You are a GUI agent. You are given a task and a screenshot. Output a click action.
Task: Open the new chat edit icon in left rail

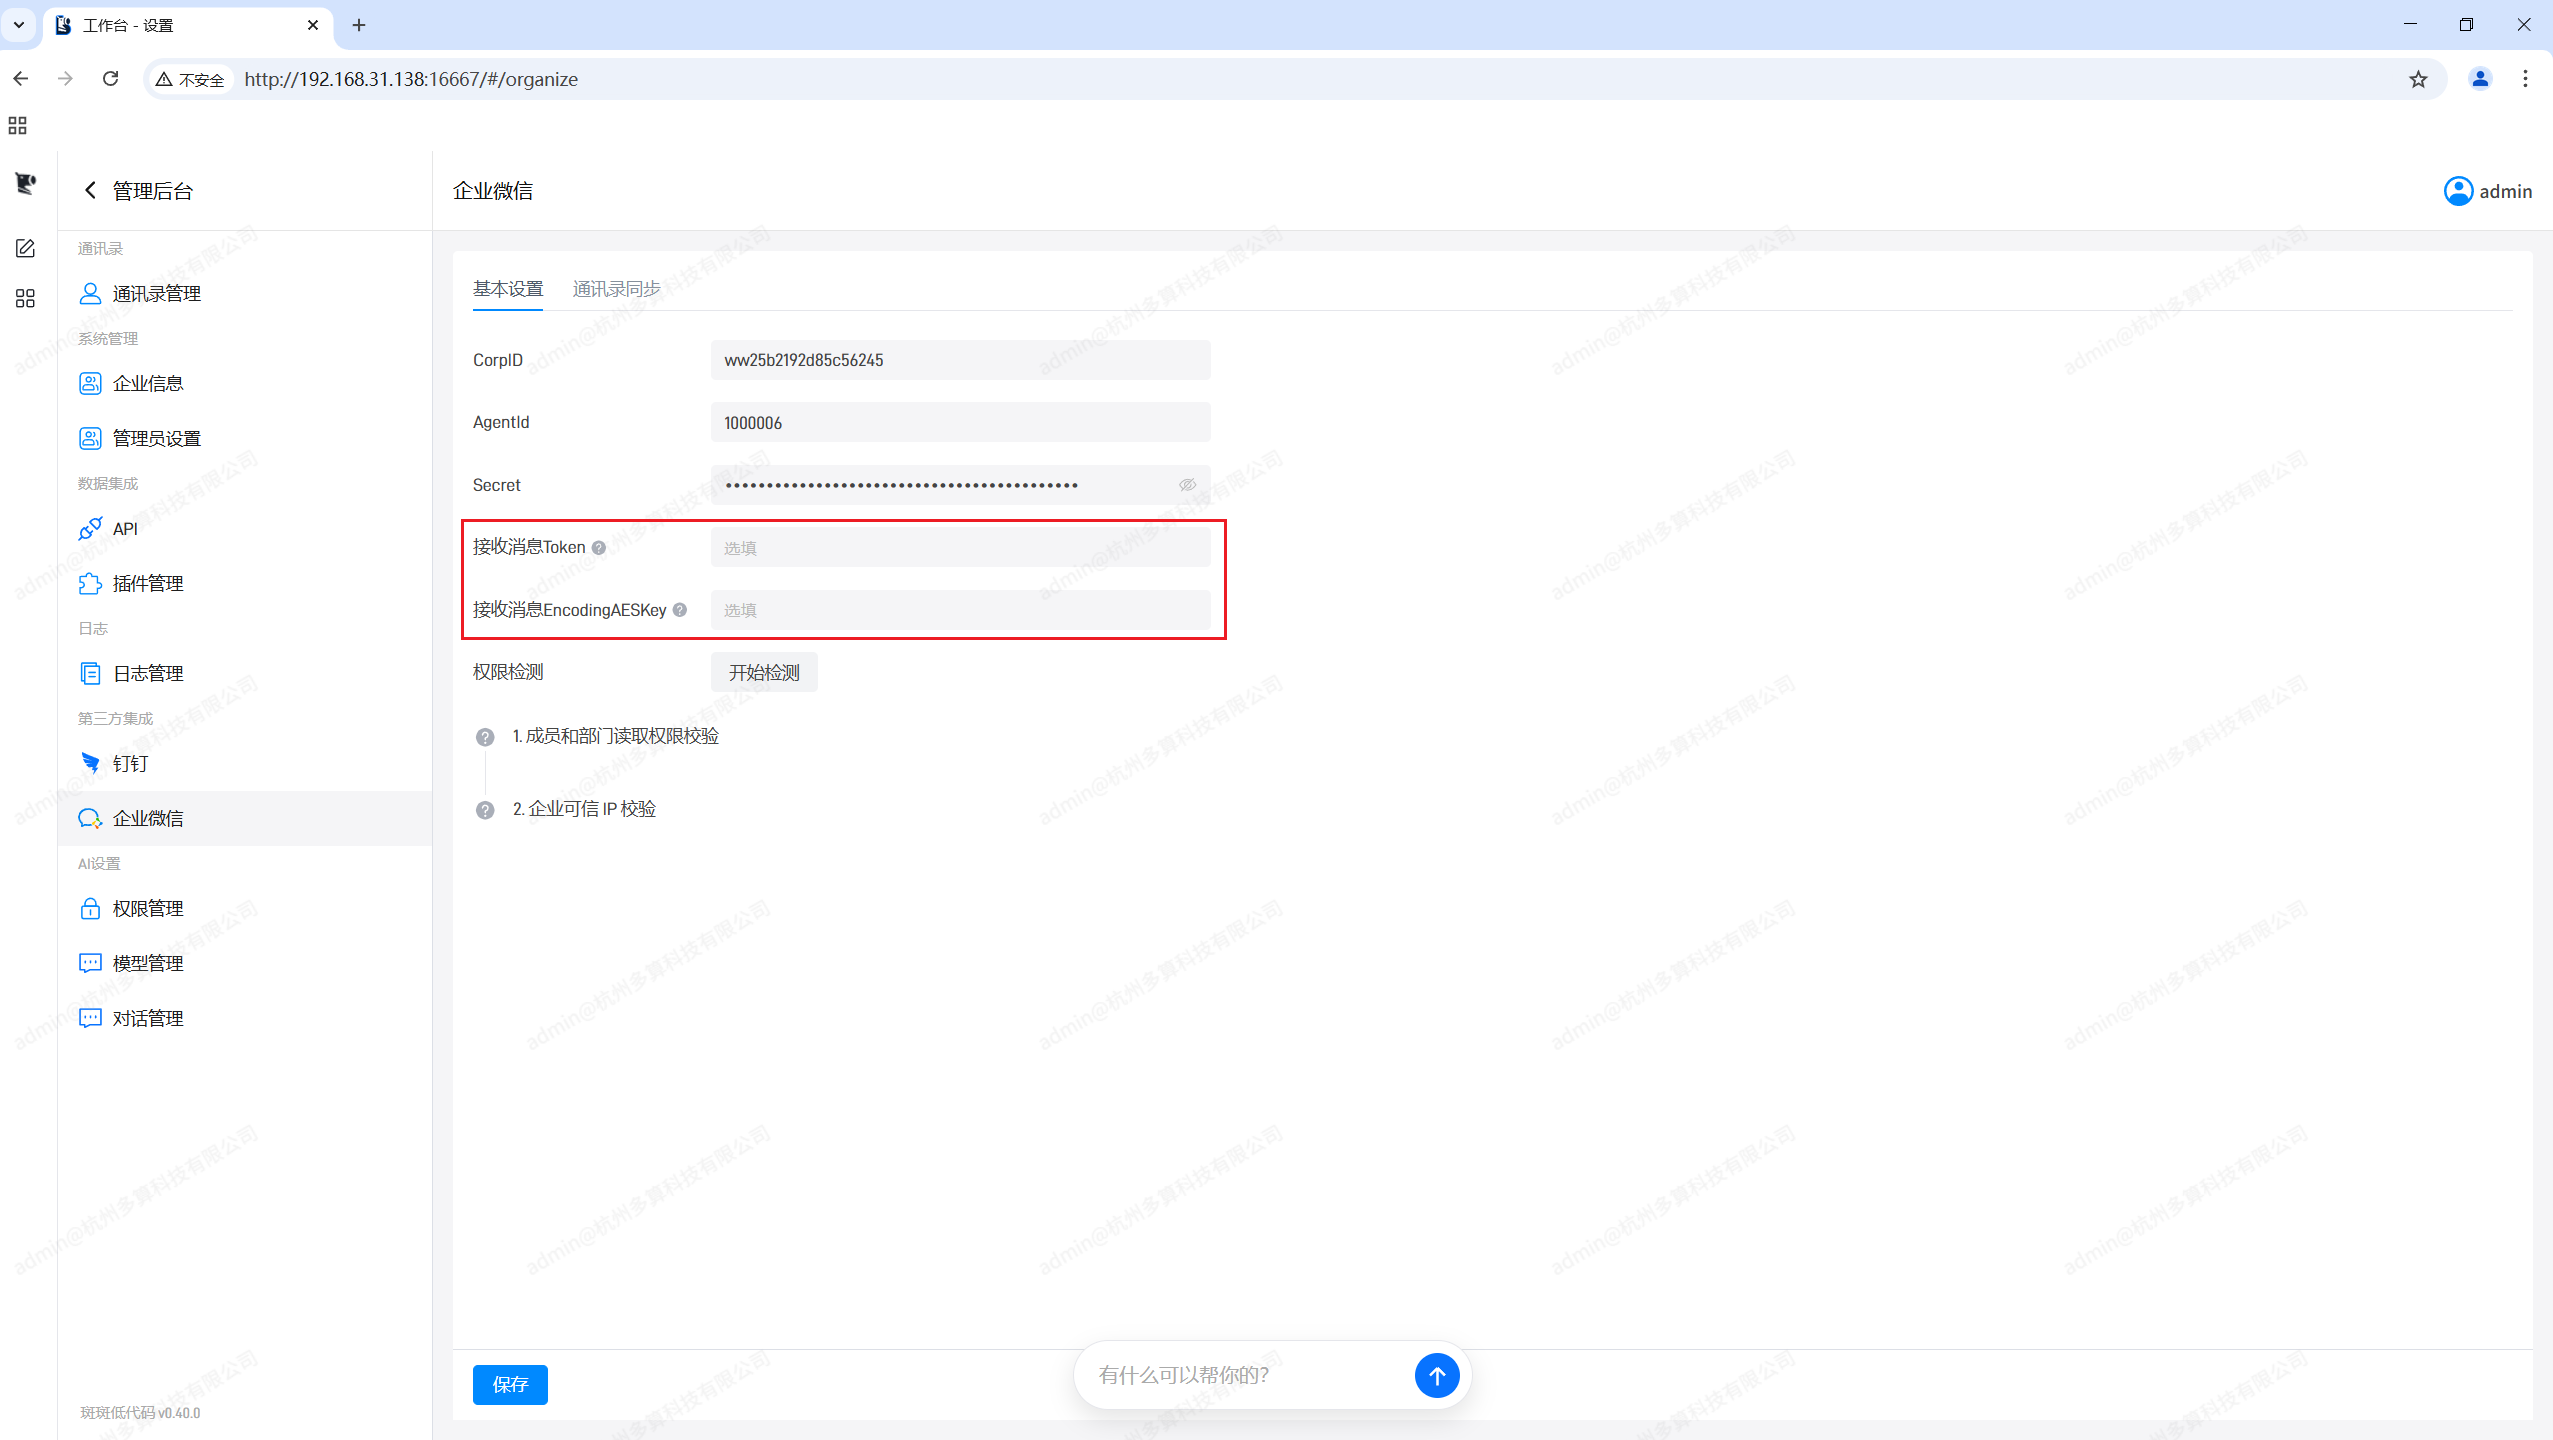pos(26,248)
